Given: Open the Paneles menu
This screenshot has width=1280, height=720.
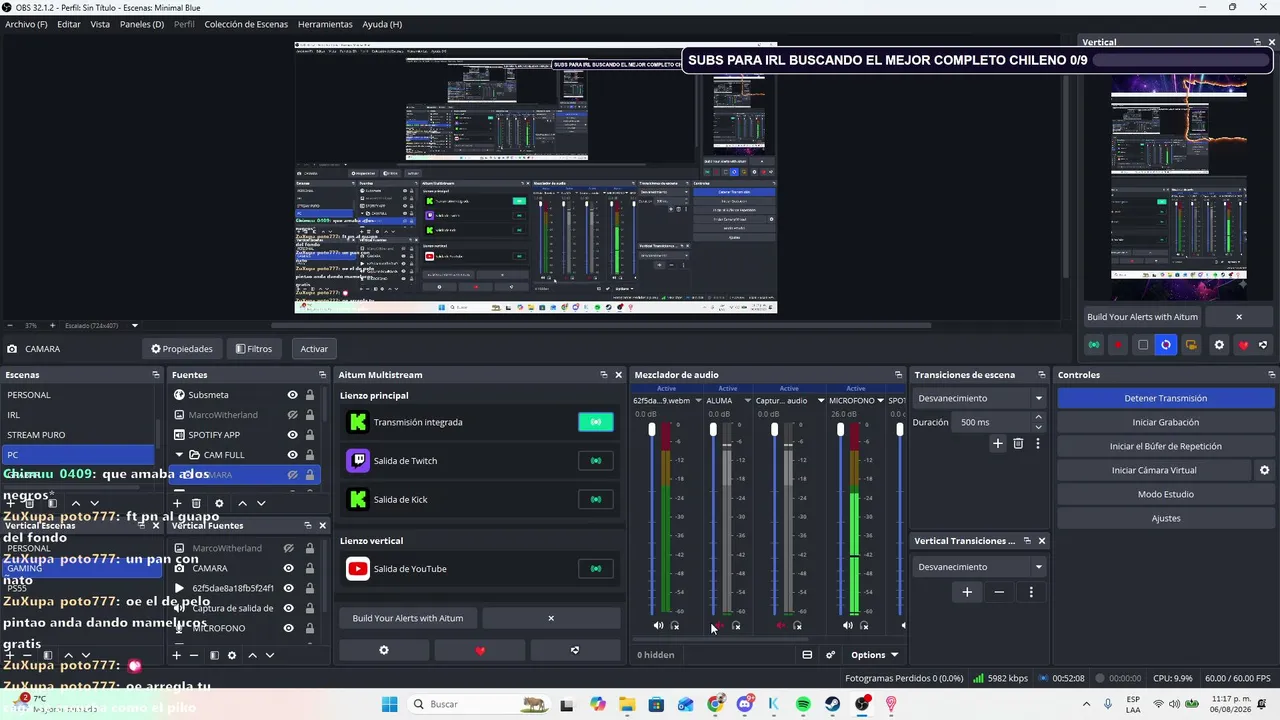Looking at the screenshot, I should (x=142, y=24).
